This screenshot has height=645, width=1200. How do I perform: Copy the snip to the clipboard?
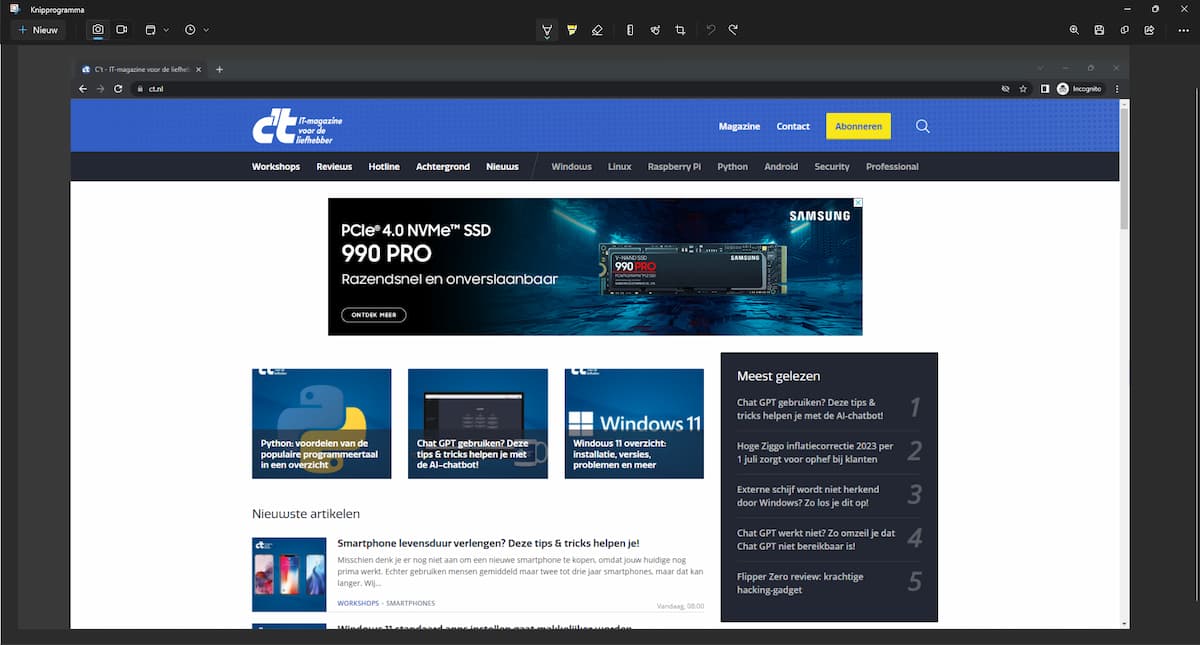coord(1124,30)
